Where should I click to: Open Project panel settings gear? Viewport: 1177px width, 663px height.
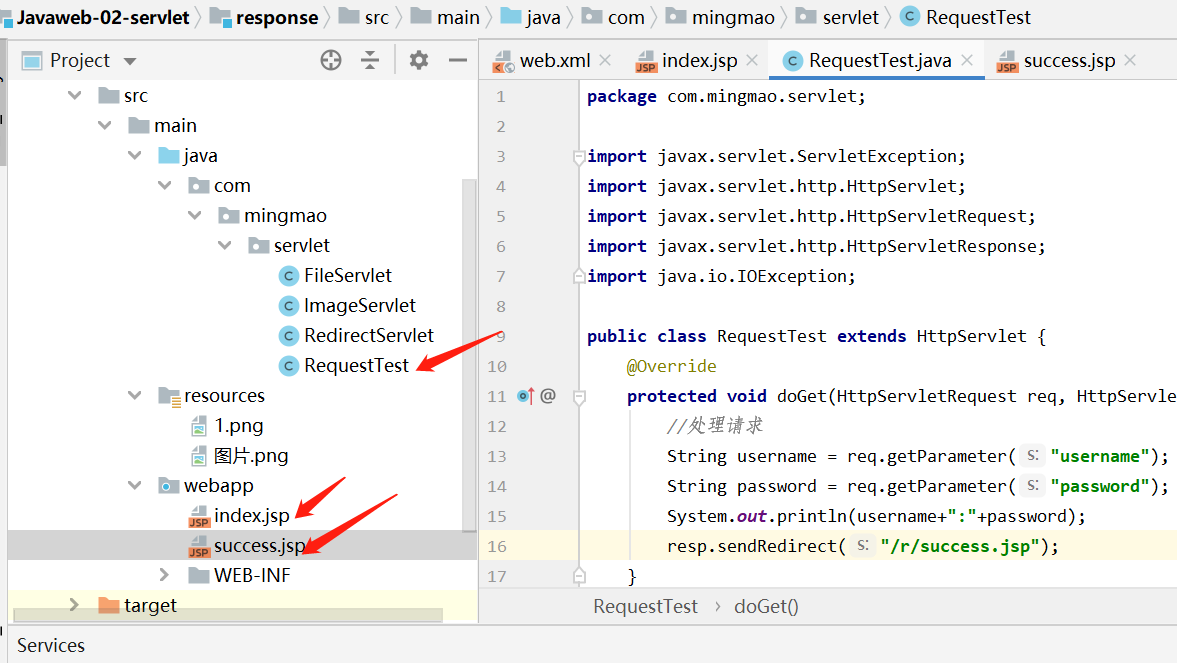coord(419,61)
